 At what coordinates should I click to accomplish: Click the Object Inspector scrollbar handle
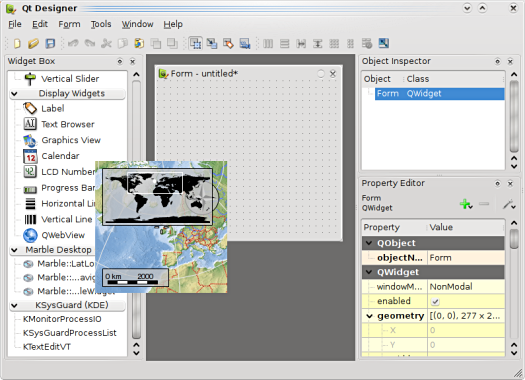point(514,116)
